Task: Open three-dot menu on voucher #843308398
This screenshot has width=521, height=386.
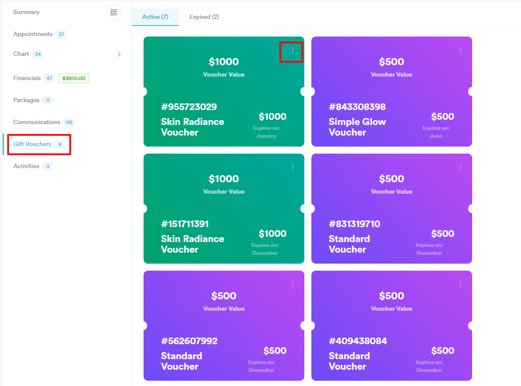Action: [x=460, y=50]
